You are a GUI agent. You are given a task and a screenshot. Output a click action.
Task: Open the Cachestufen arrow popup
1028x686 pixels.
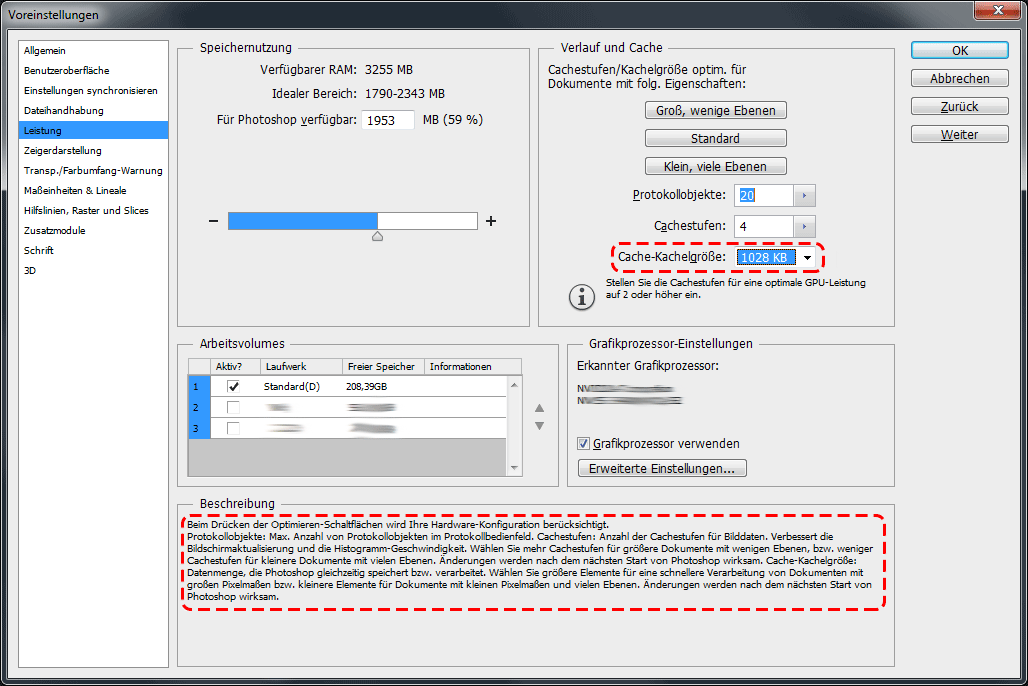coord(804,227)
